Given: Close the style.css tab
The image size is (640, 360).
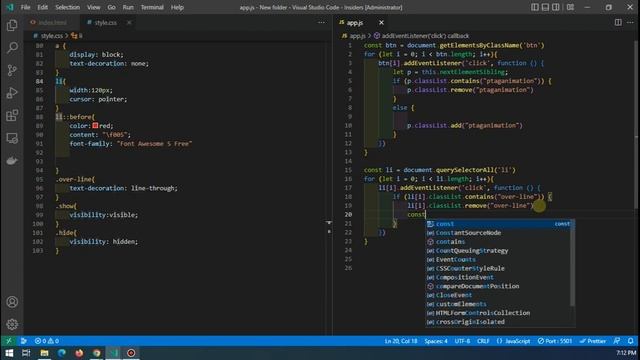Looking at the screenshot, I should pos(129,22).
